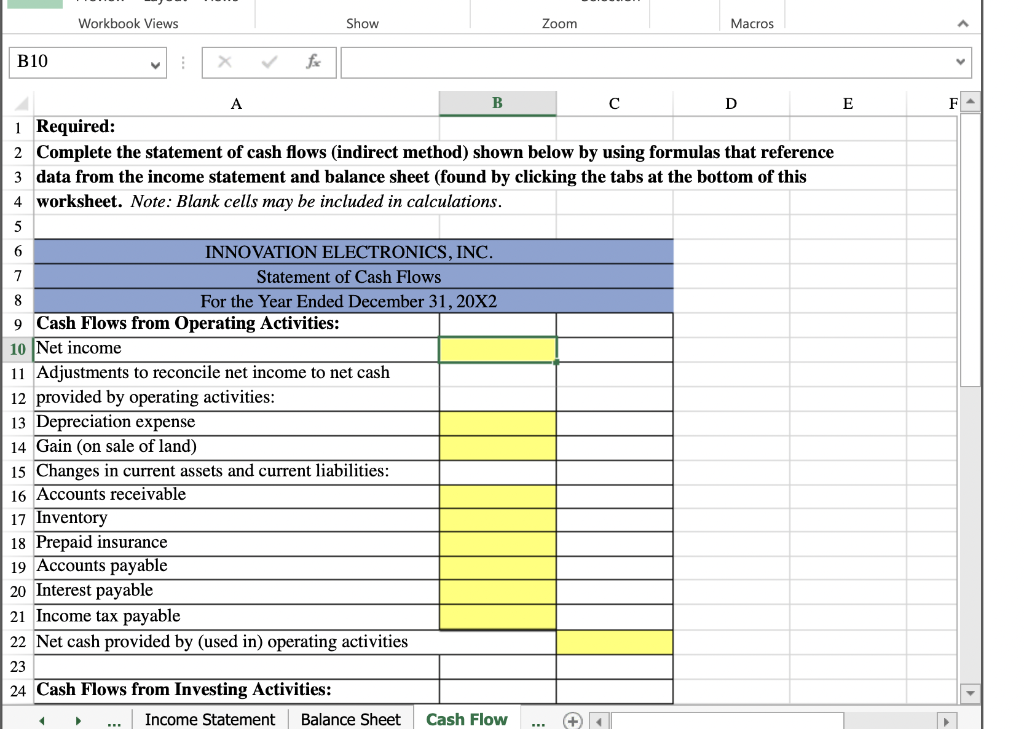The width and height of the screenshot is (1024, 729).
Task: Select the yellow Depreciation expense cell
Action: click(497, 422)
